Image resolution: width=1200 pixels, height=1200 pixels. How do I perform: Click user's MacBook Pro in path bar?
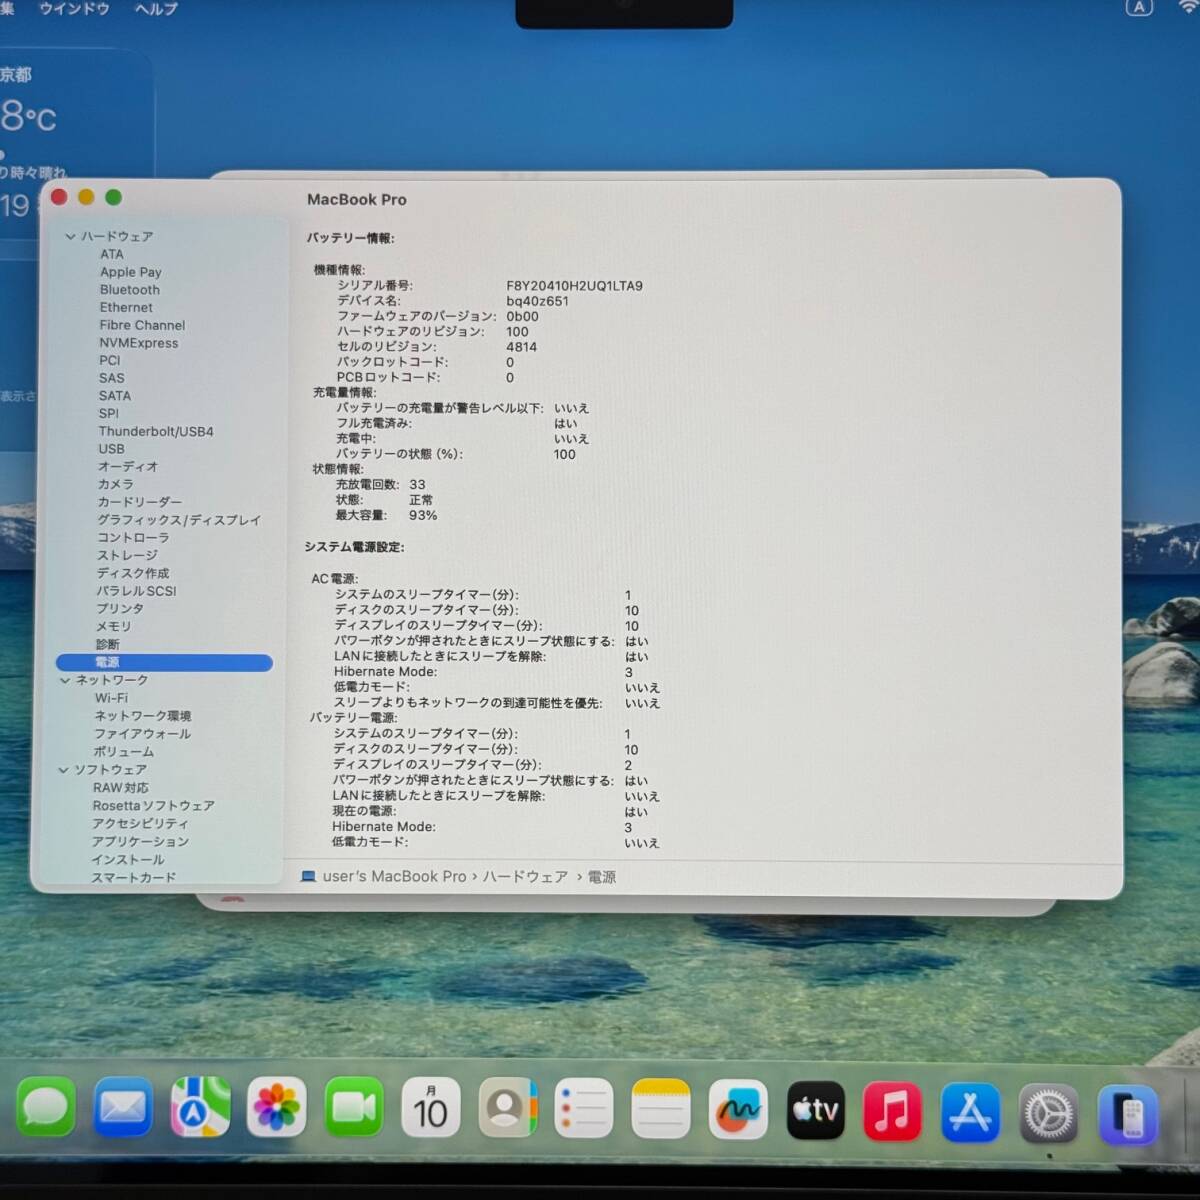(x=394, y=877)
